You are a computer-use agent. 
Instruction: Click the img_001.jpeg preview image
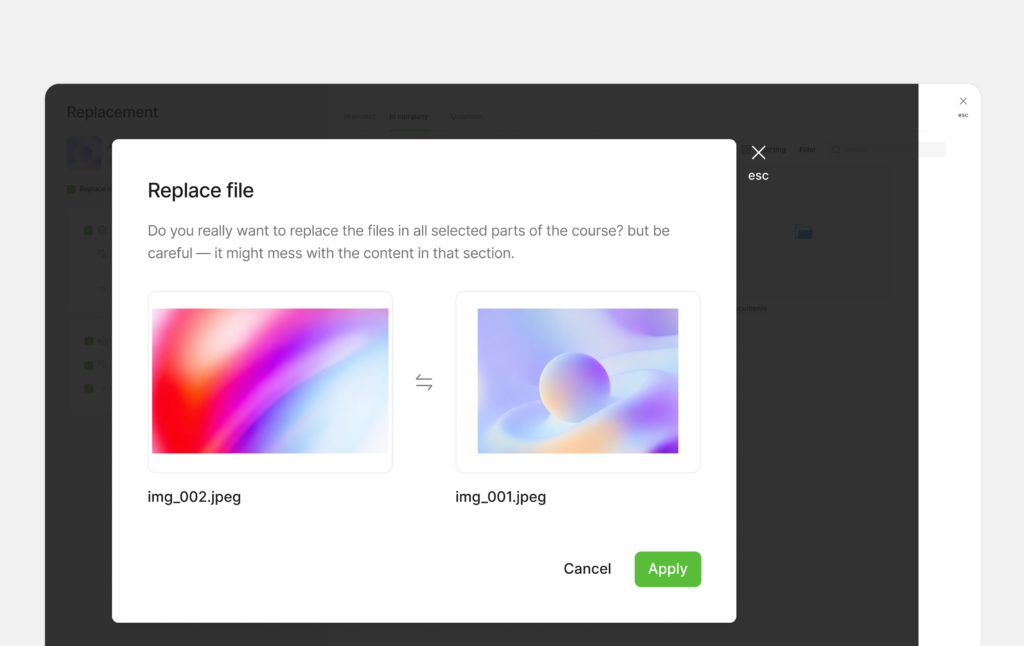click(577, 381)
